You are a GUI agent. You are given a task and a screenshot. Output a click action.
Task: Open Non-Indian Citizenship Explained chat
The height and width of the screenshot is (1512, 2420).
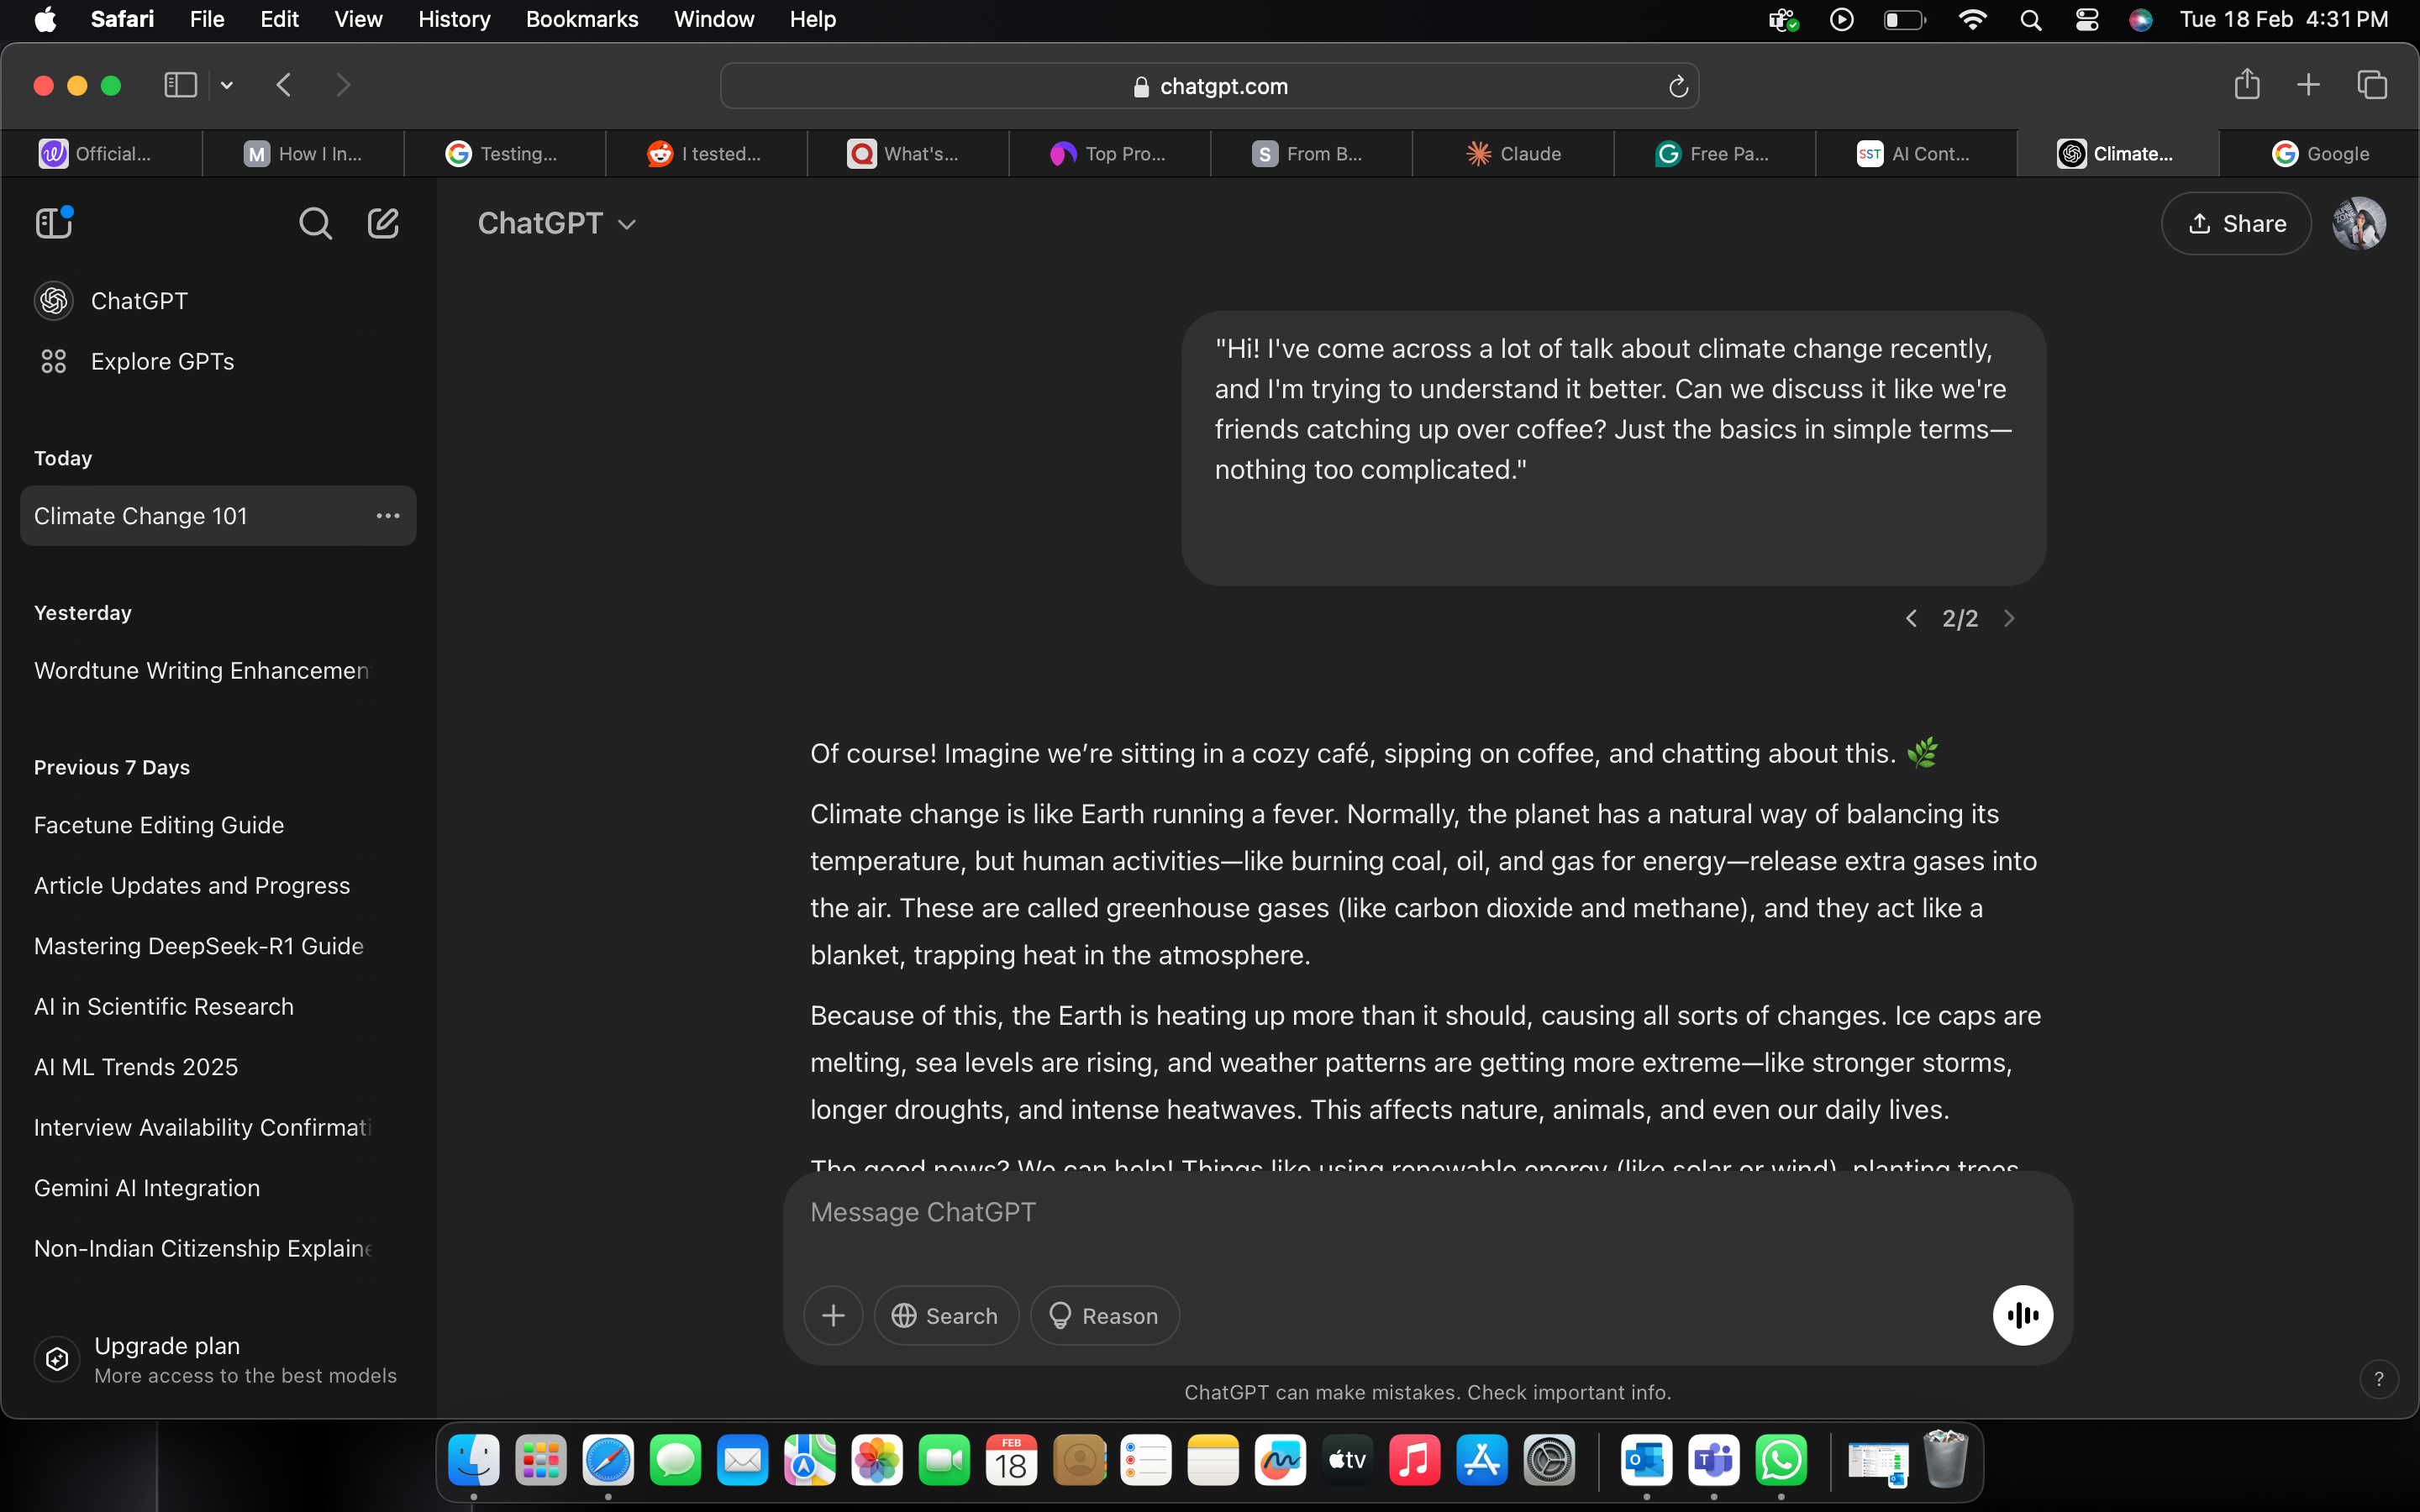pyautogui.click(x=218, y=1249)
